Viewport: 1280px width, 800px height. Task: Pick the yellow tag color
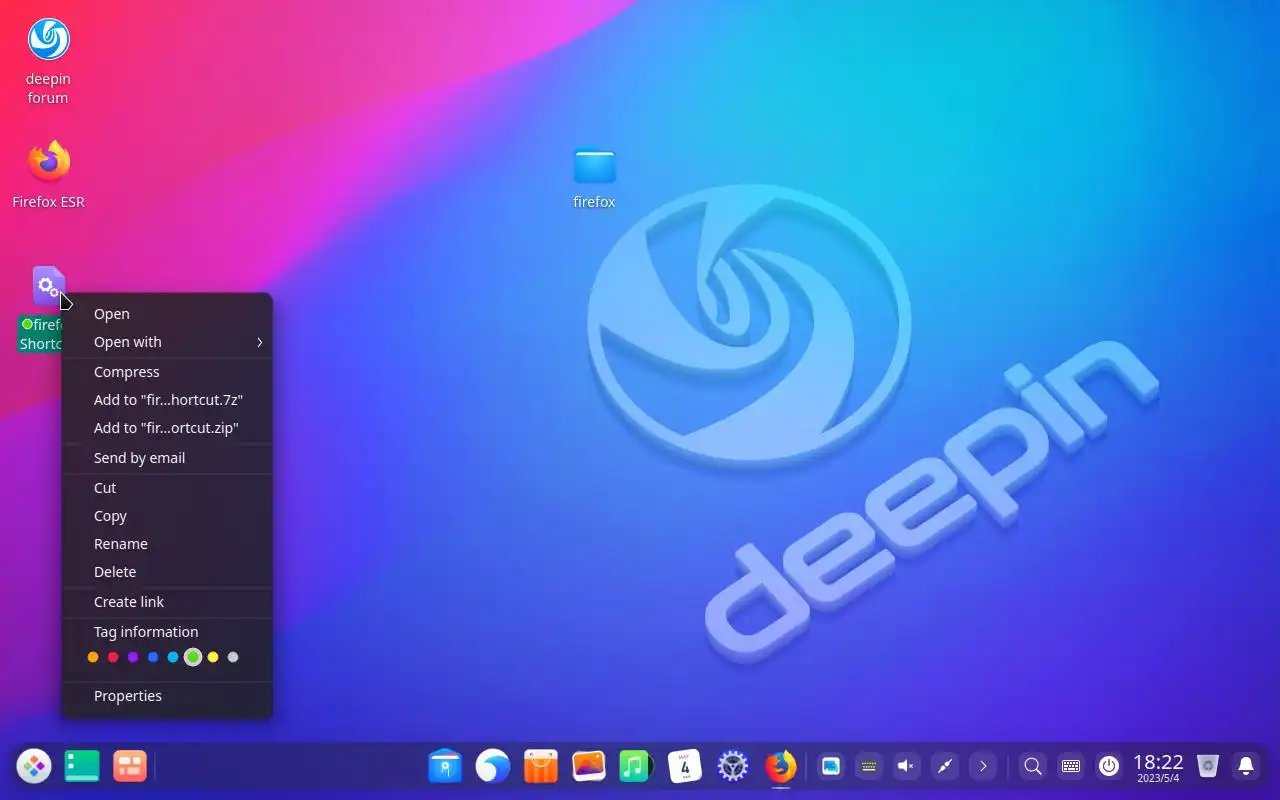tap(213, 657)
